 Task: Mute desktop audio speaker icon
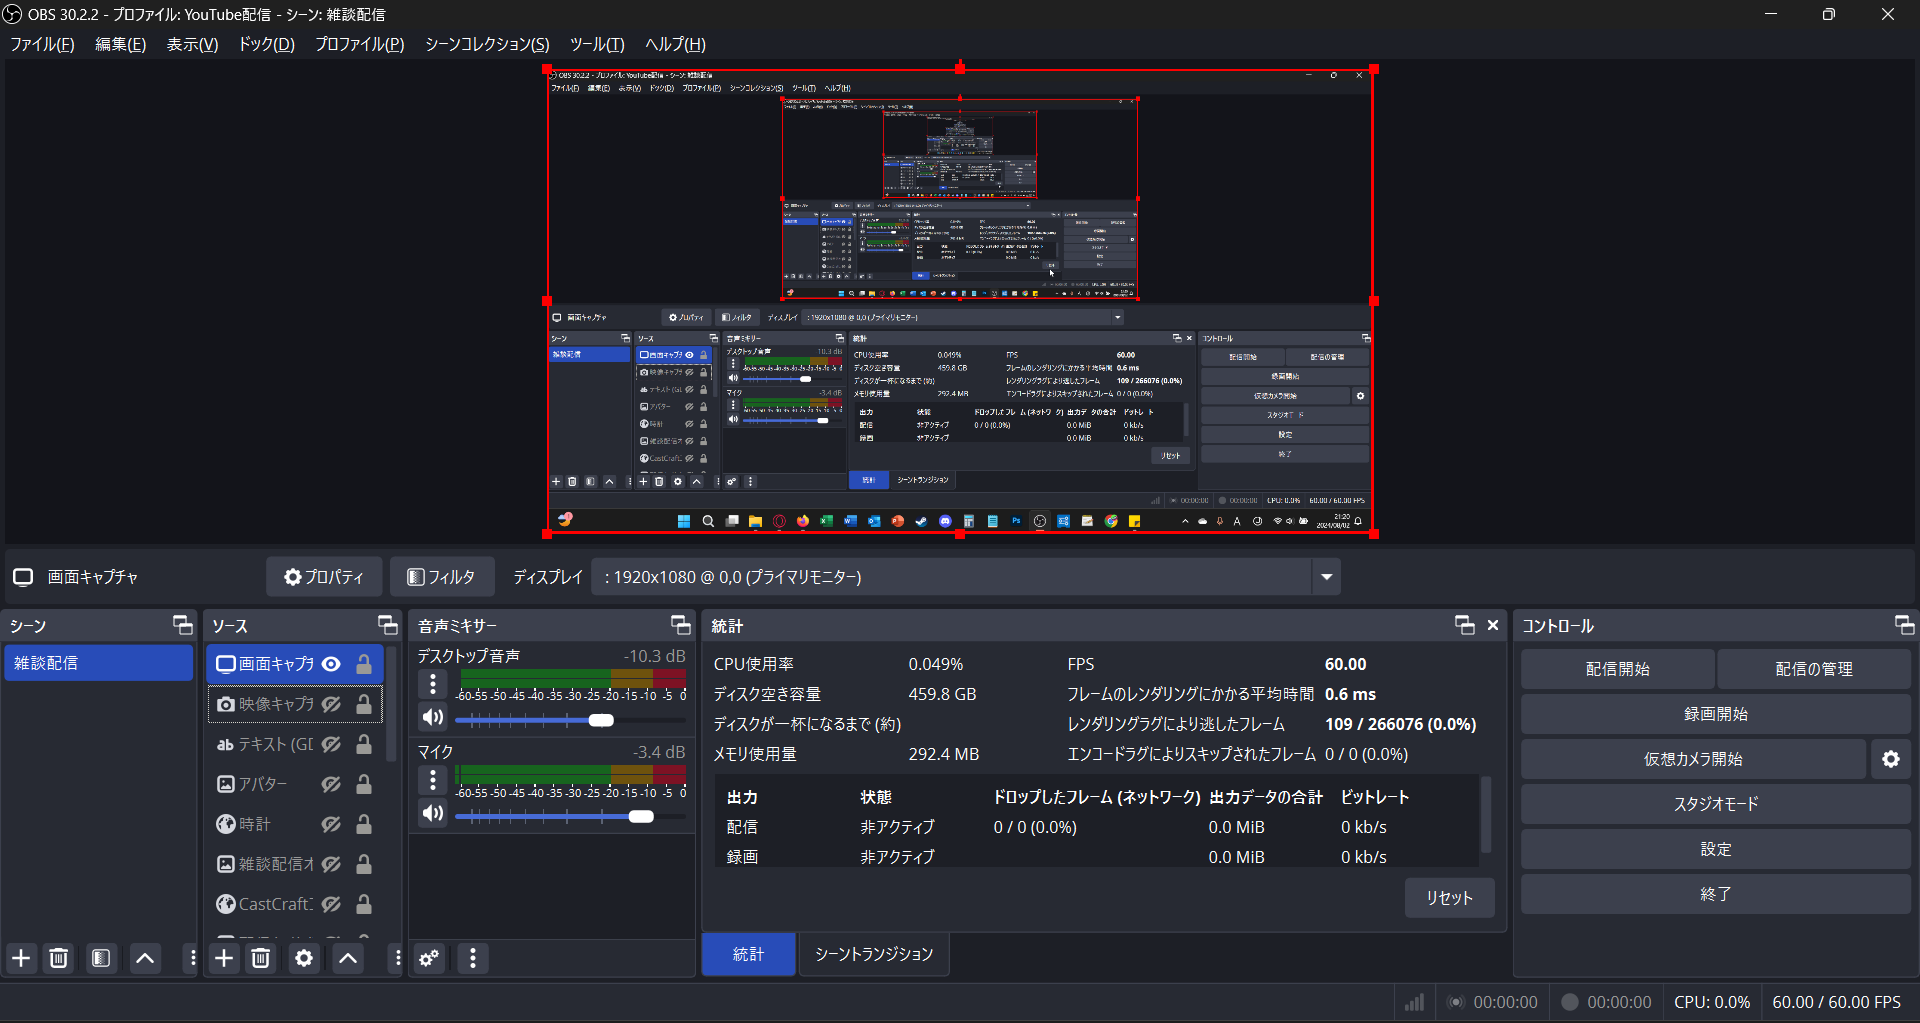click(433, 717)
